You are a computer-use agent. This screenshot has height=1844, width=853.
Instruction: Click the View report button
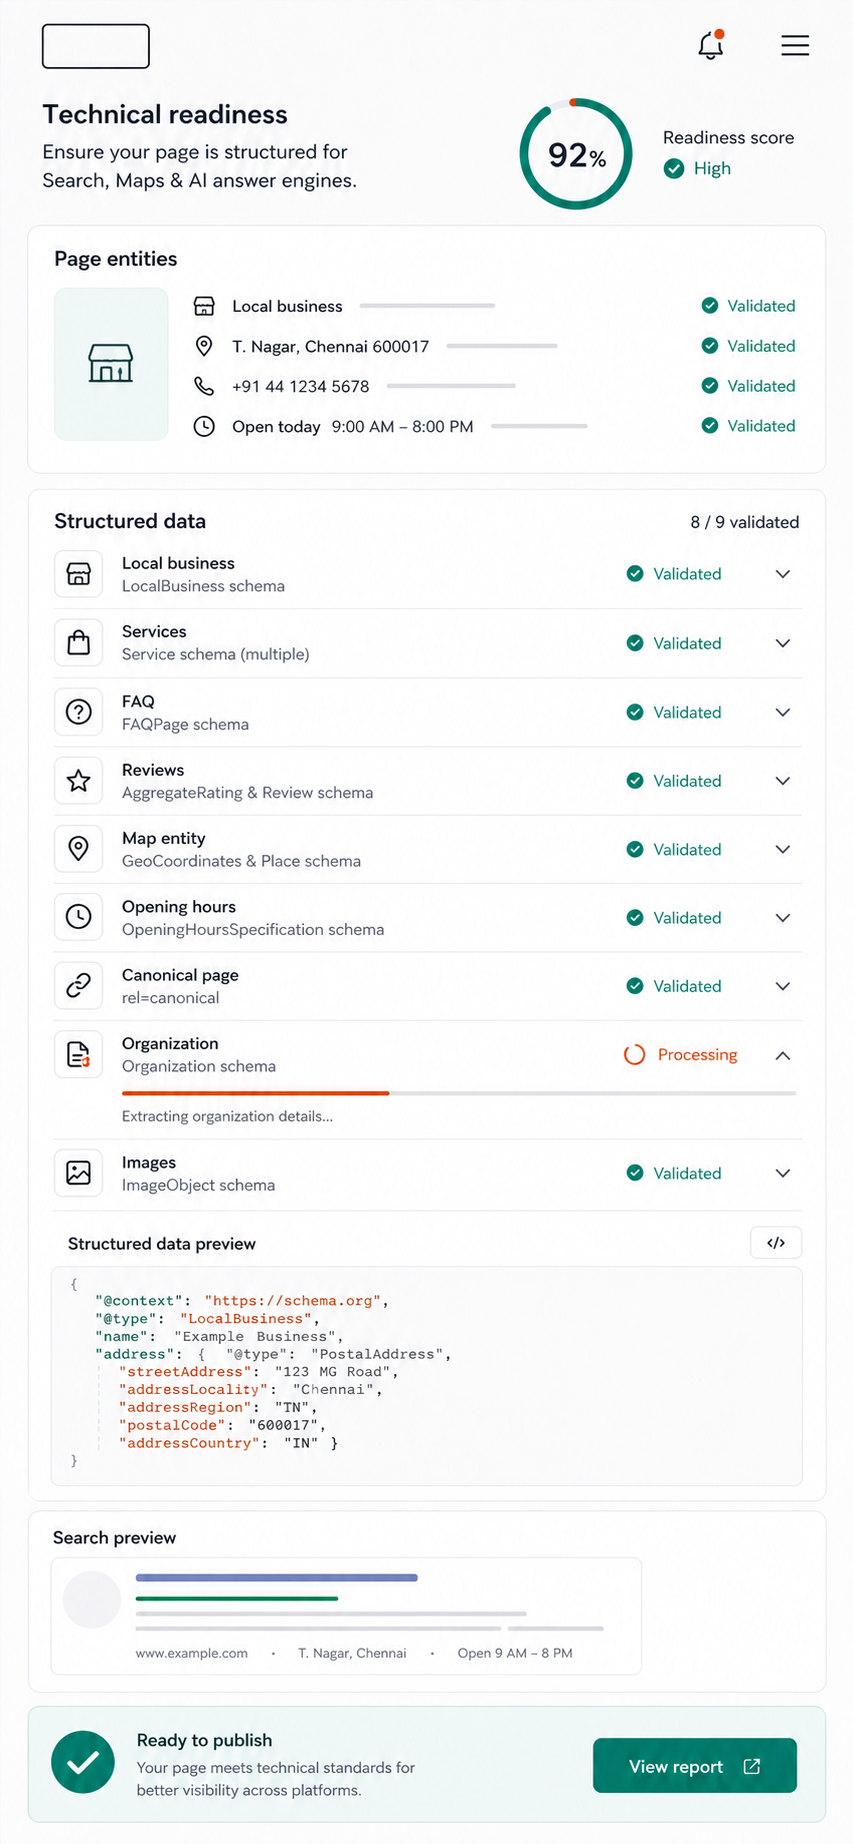pos(695,1765)
